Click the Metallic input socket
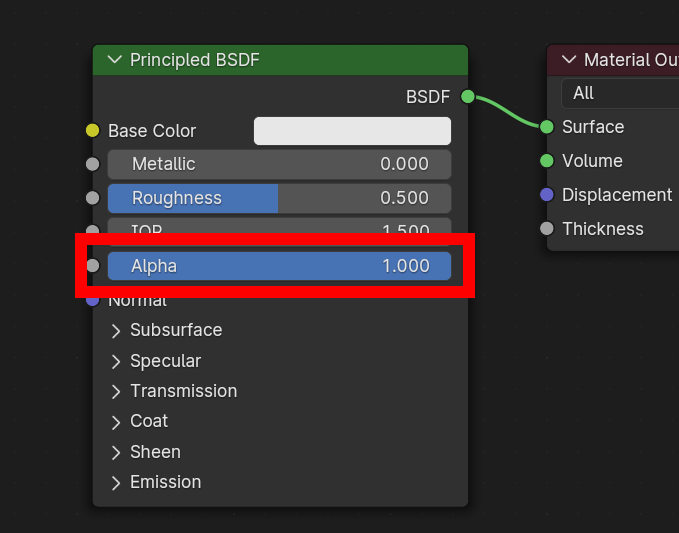The width and height of the screenshot is (679, 533). (93, 164)
